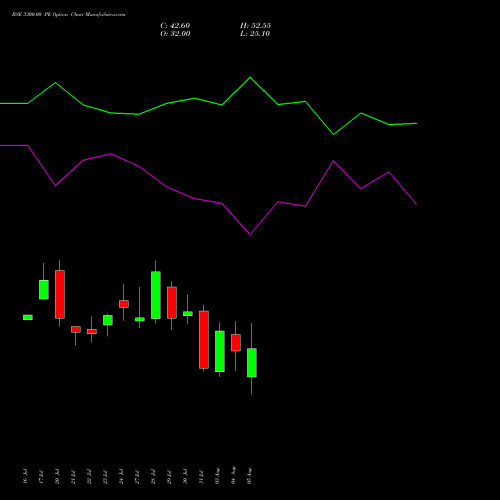Select the 21 Jul date label
Viewport: 500px width, 500px height.
coord(73,476)
